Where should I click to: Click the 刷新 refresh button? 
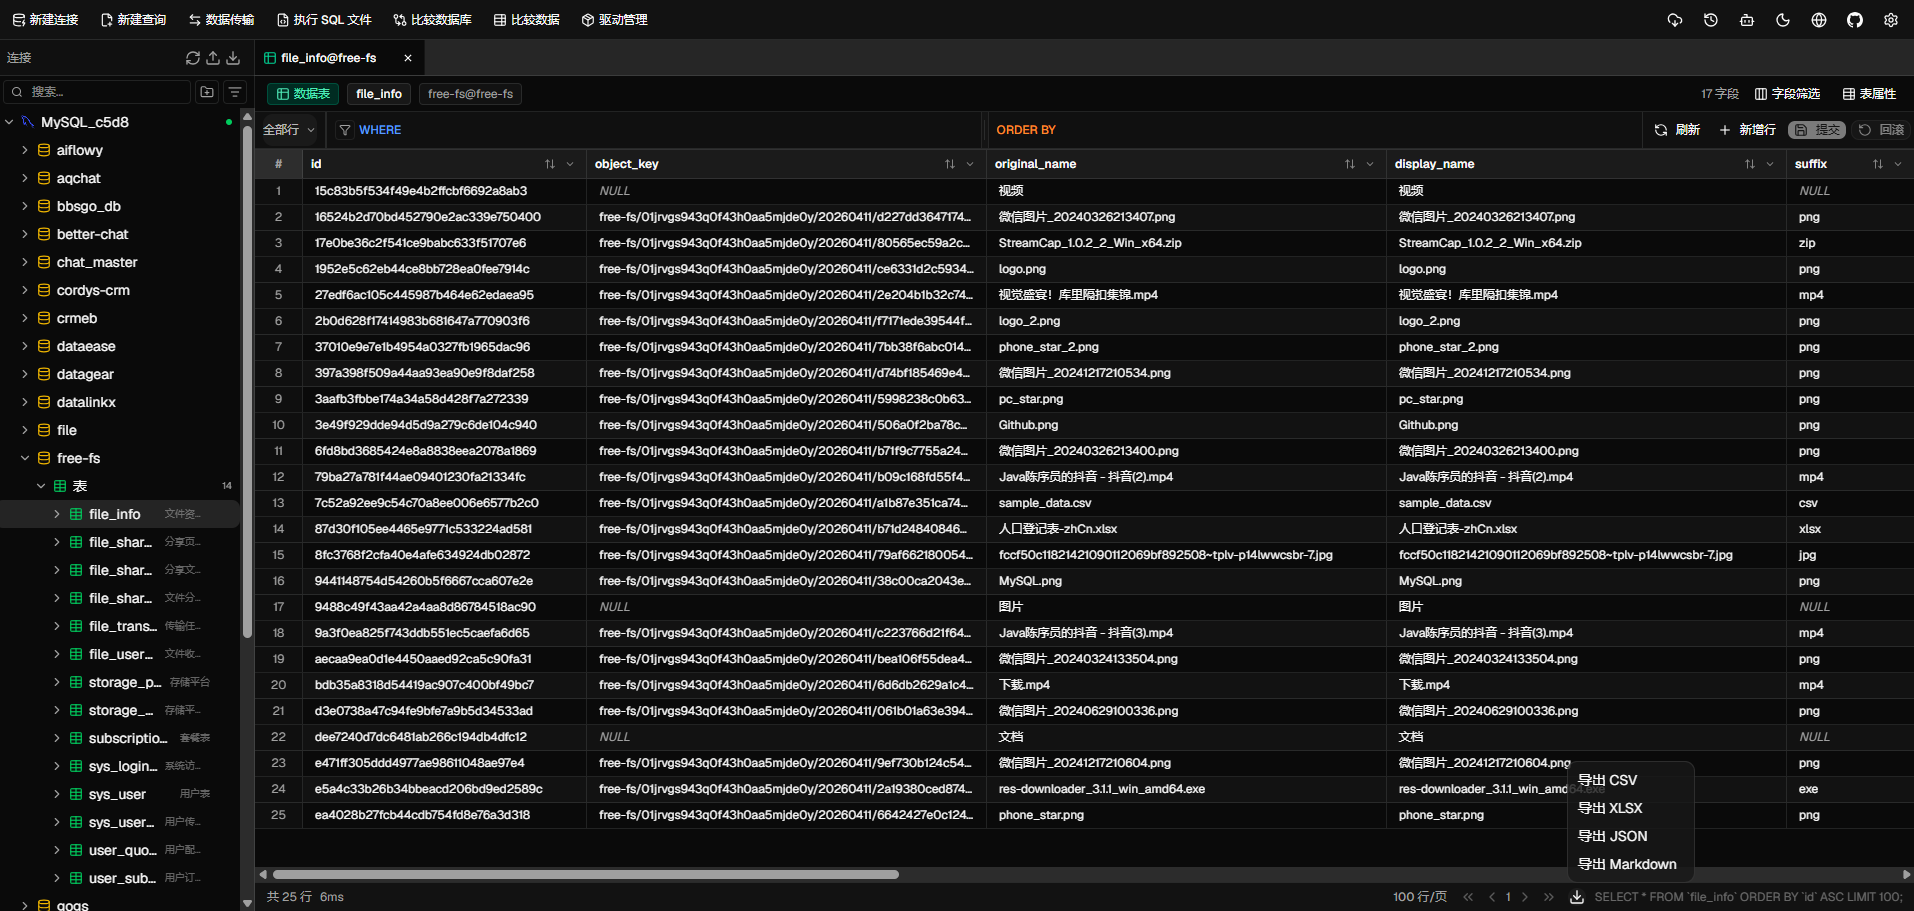tap(1677, 130)
